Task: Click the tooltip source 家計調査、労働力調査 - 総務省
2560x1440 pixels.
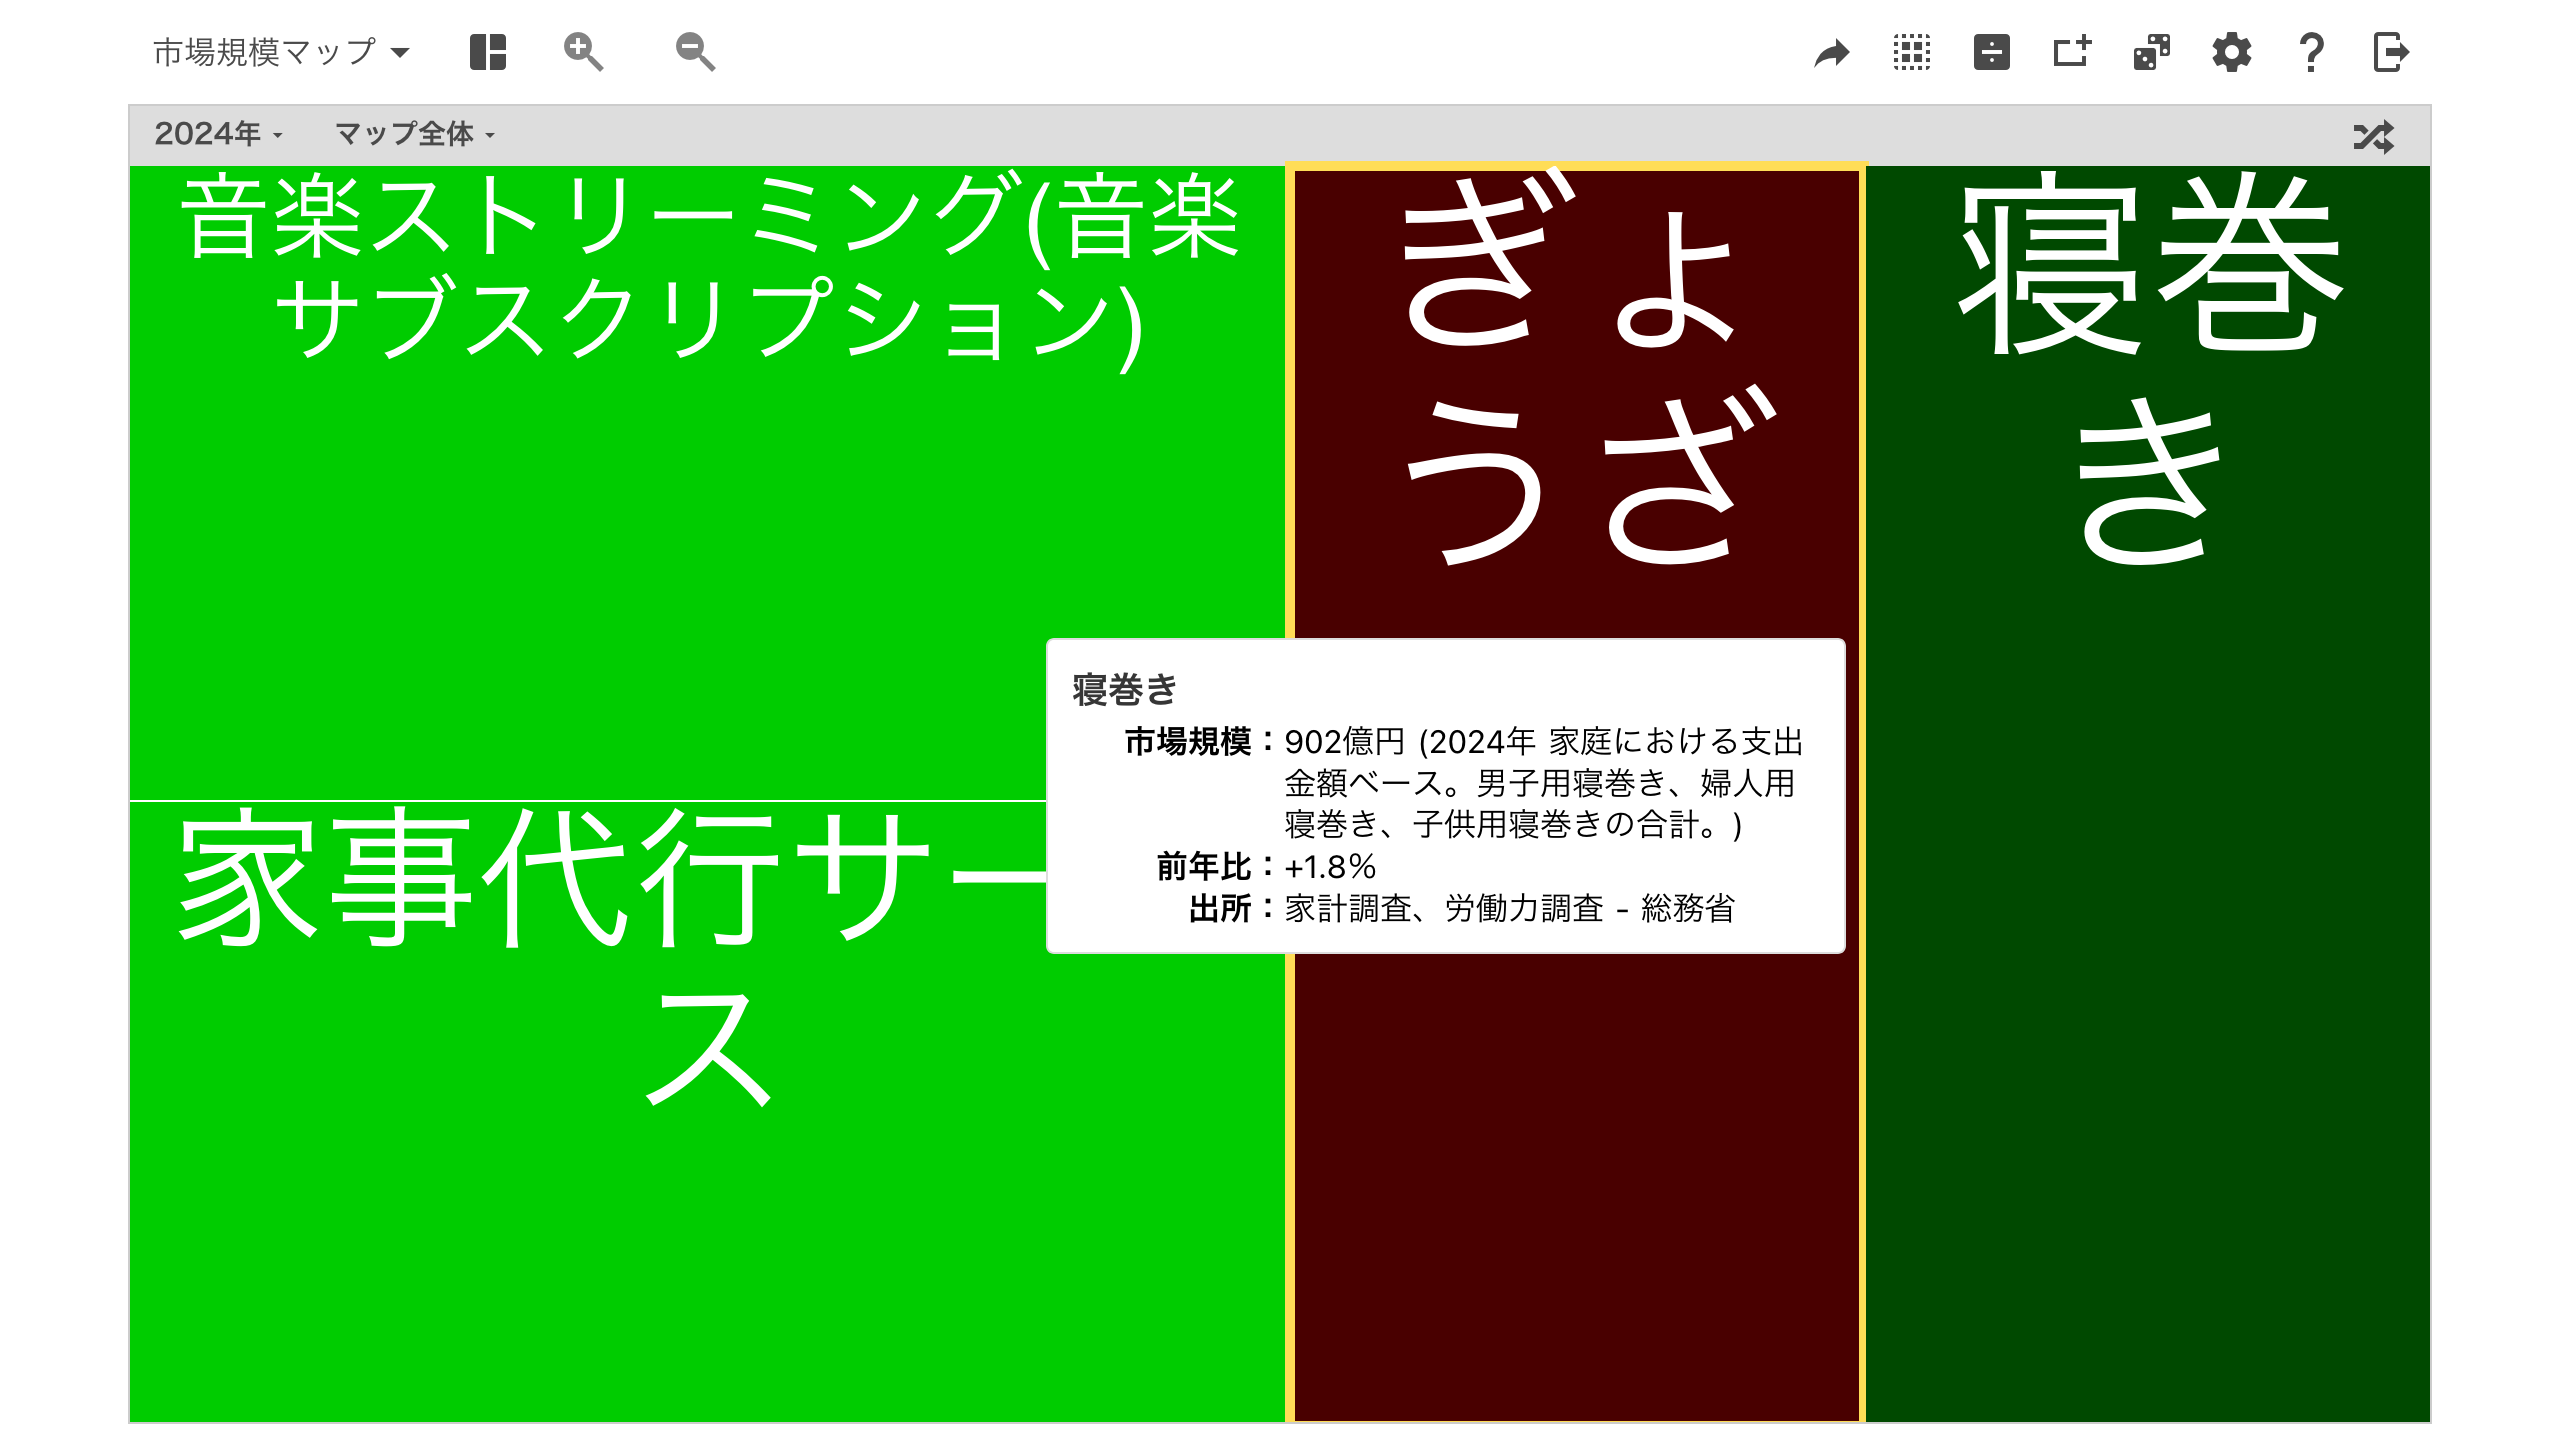Action: [x=1510, y=908]
